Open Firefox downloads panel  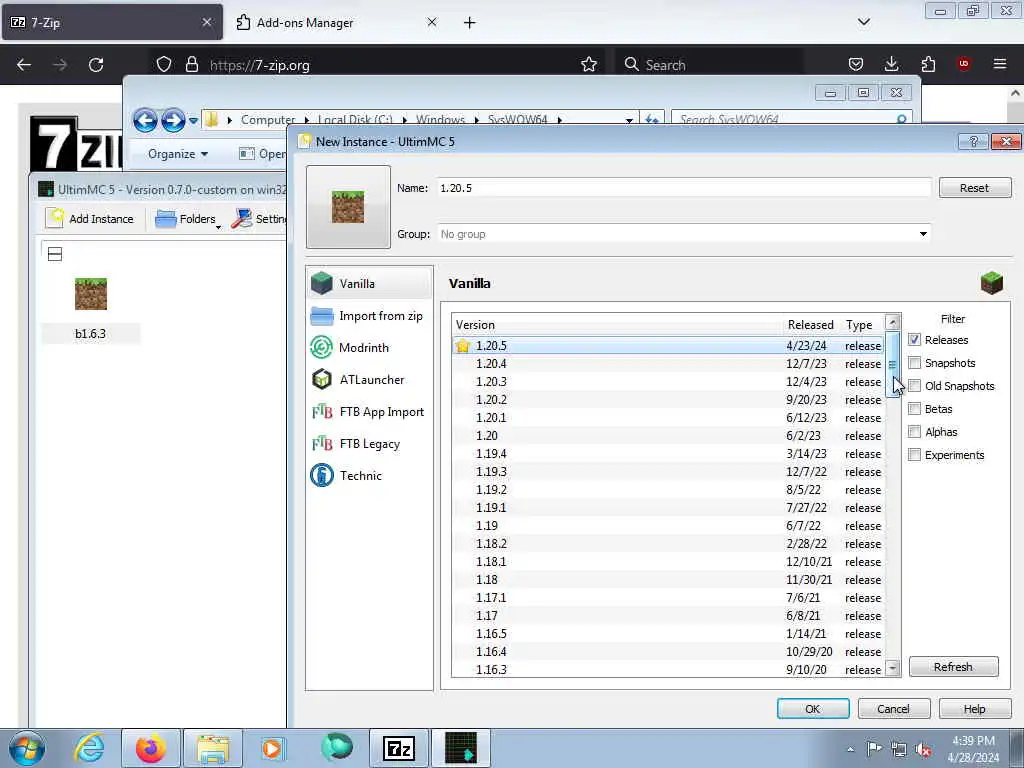891,64
